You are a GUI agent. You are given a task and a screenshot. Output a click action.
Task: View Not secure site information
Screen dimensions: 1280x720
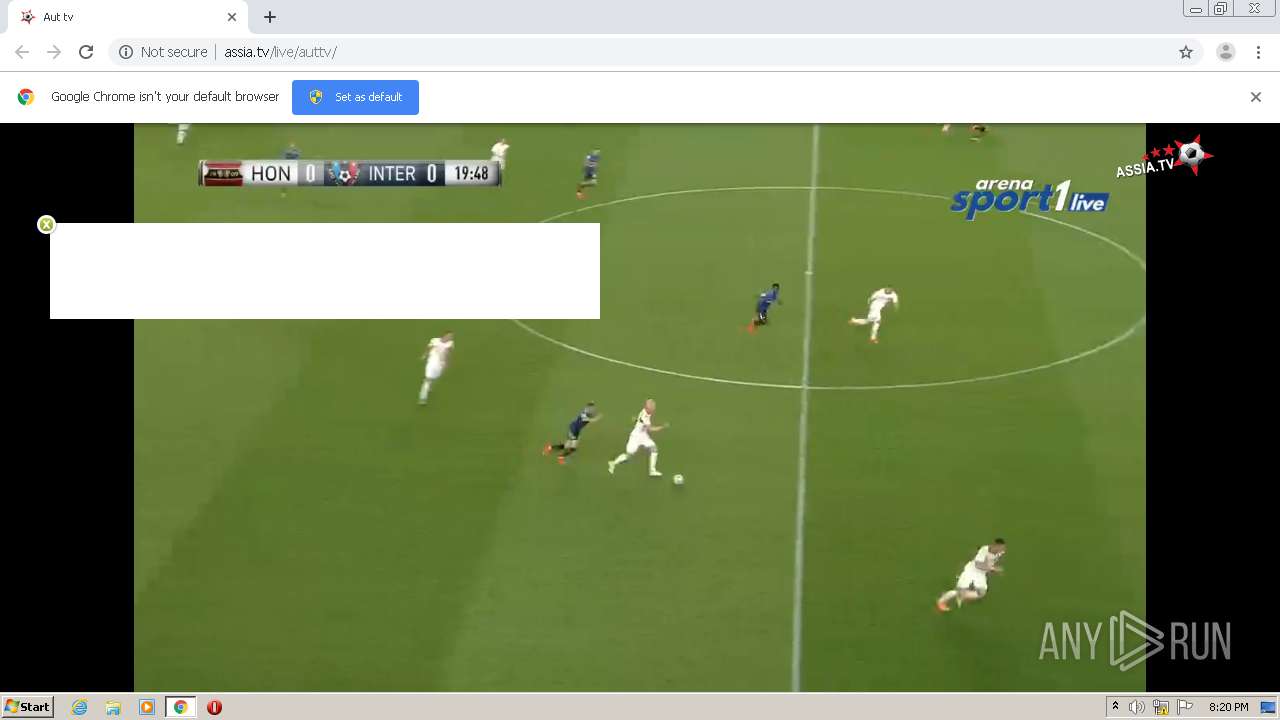point(163,52)
